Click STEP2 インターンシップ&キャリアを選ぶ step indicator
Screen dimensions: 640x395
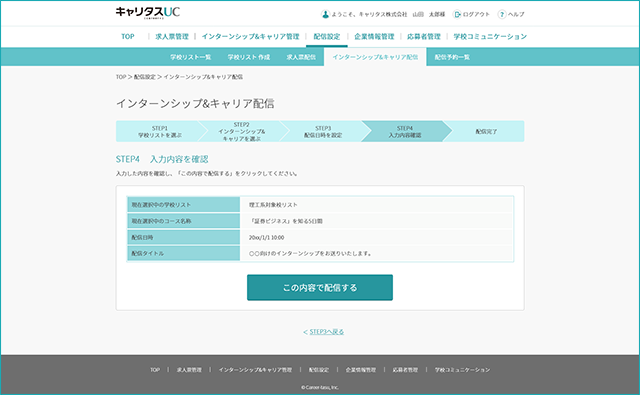[x=241, y=131]
